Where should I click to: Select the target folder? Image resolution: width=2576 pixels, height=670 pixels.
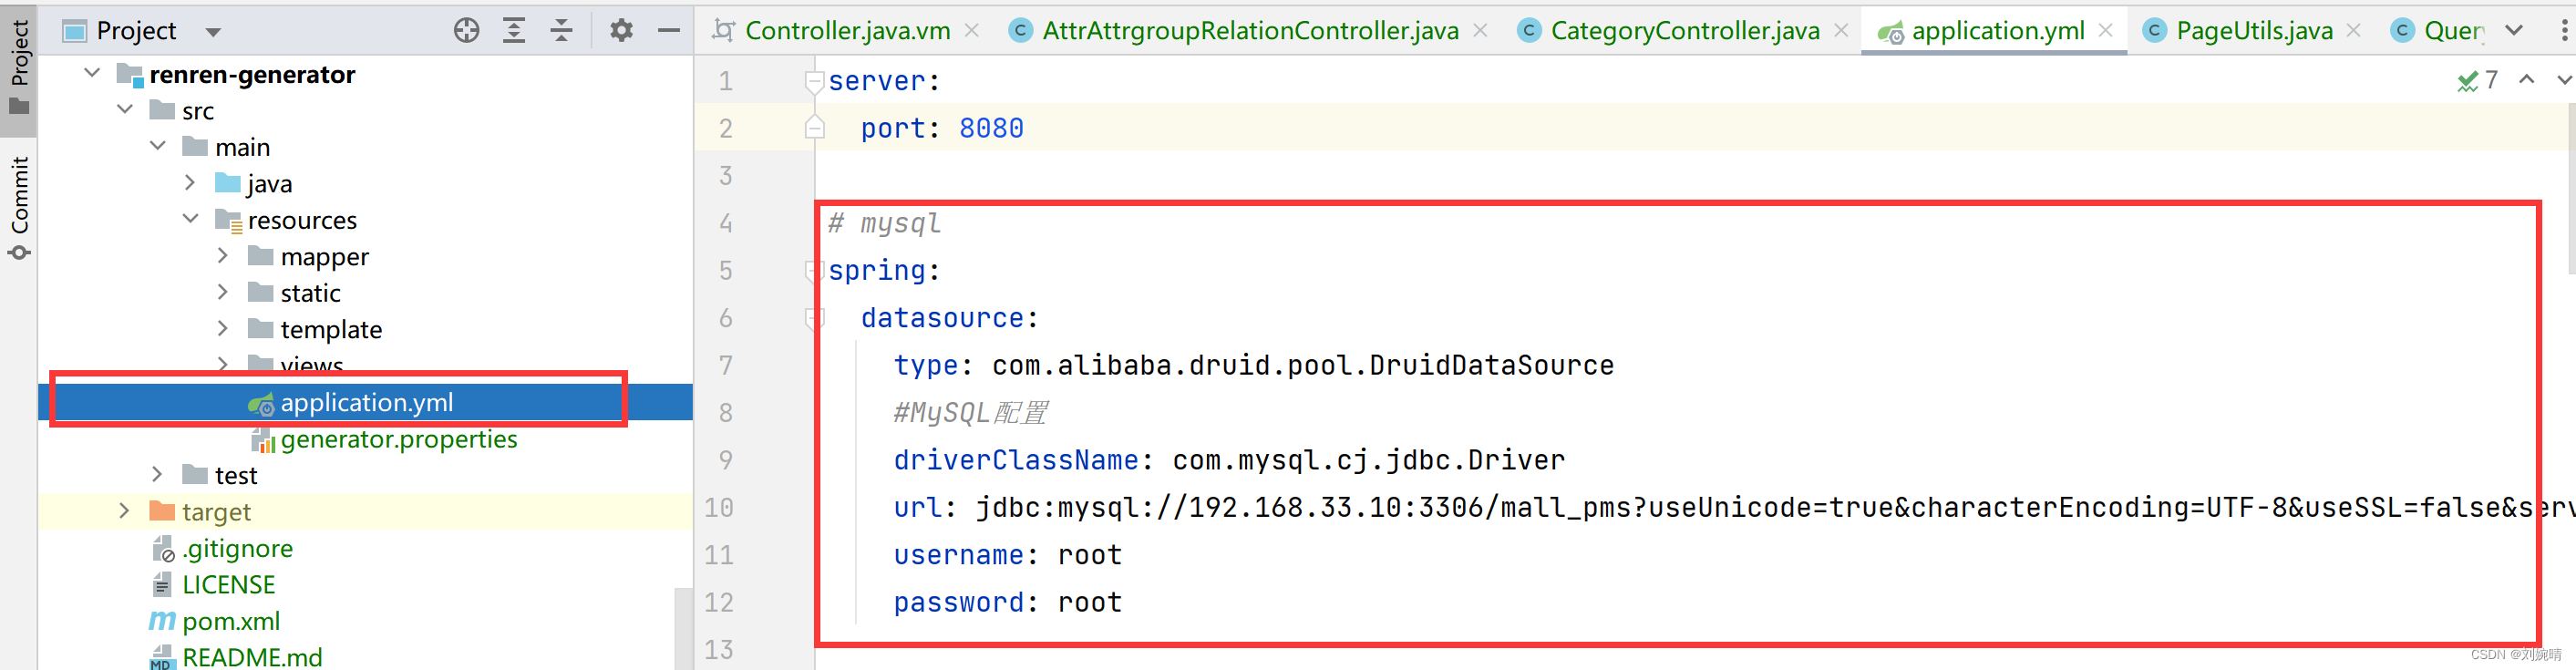point(200,512)
